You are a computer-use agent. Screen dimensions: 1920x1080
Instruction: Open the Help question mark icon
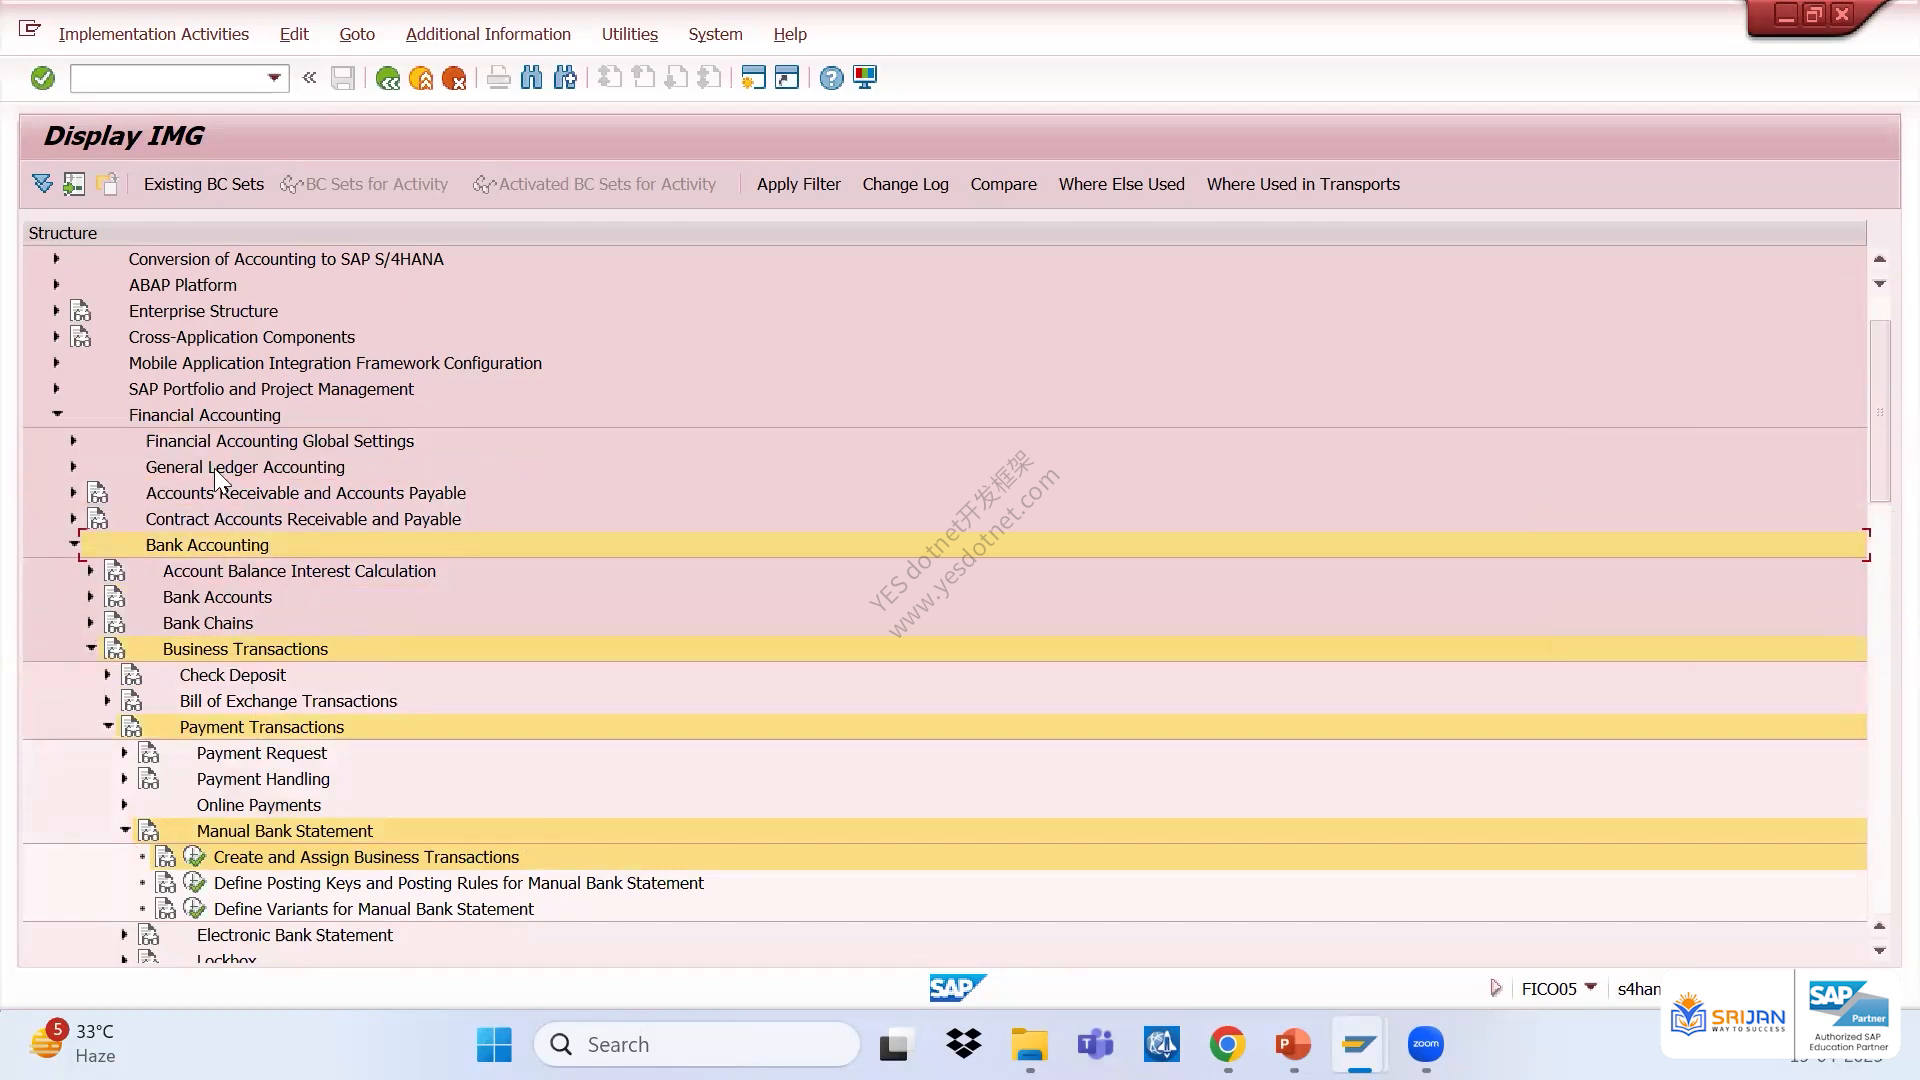pyautogui.click(x=831, y=78)
